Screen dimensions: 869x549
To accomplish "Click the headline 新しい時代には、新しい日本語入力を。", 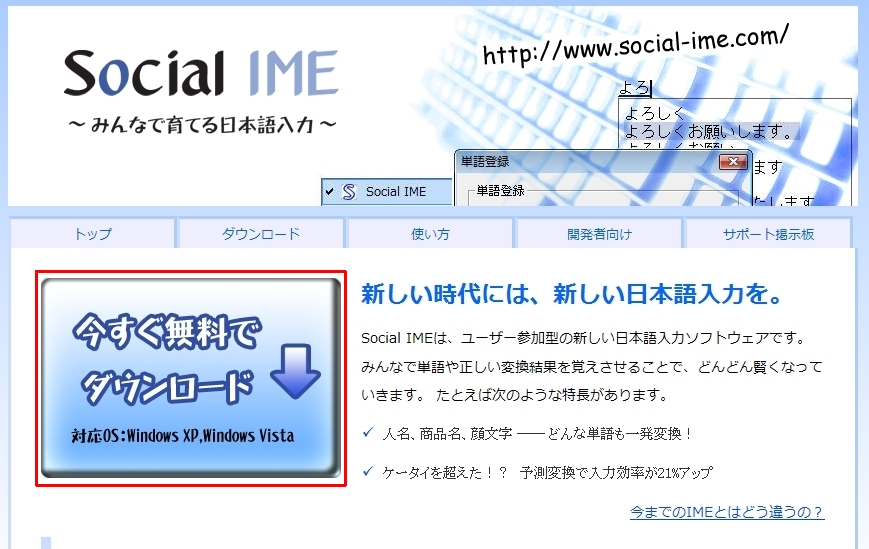I will coord(571,294).
